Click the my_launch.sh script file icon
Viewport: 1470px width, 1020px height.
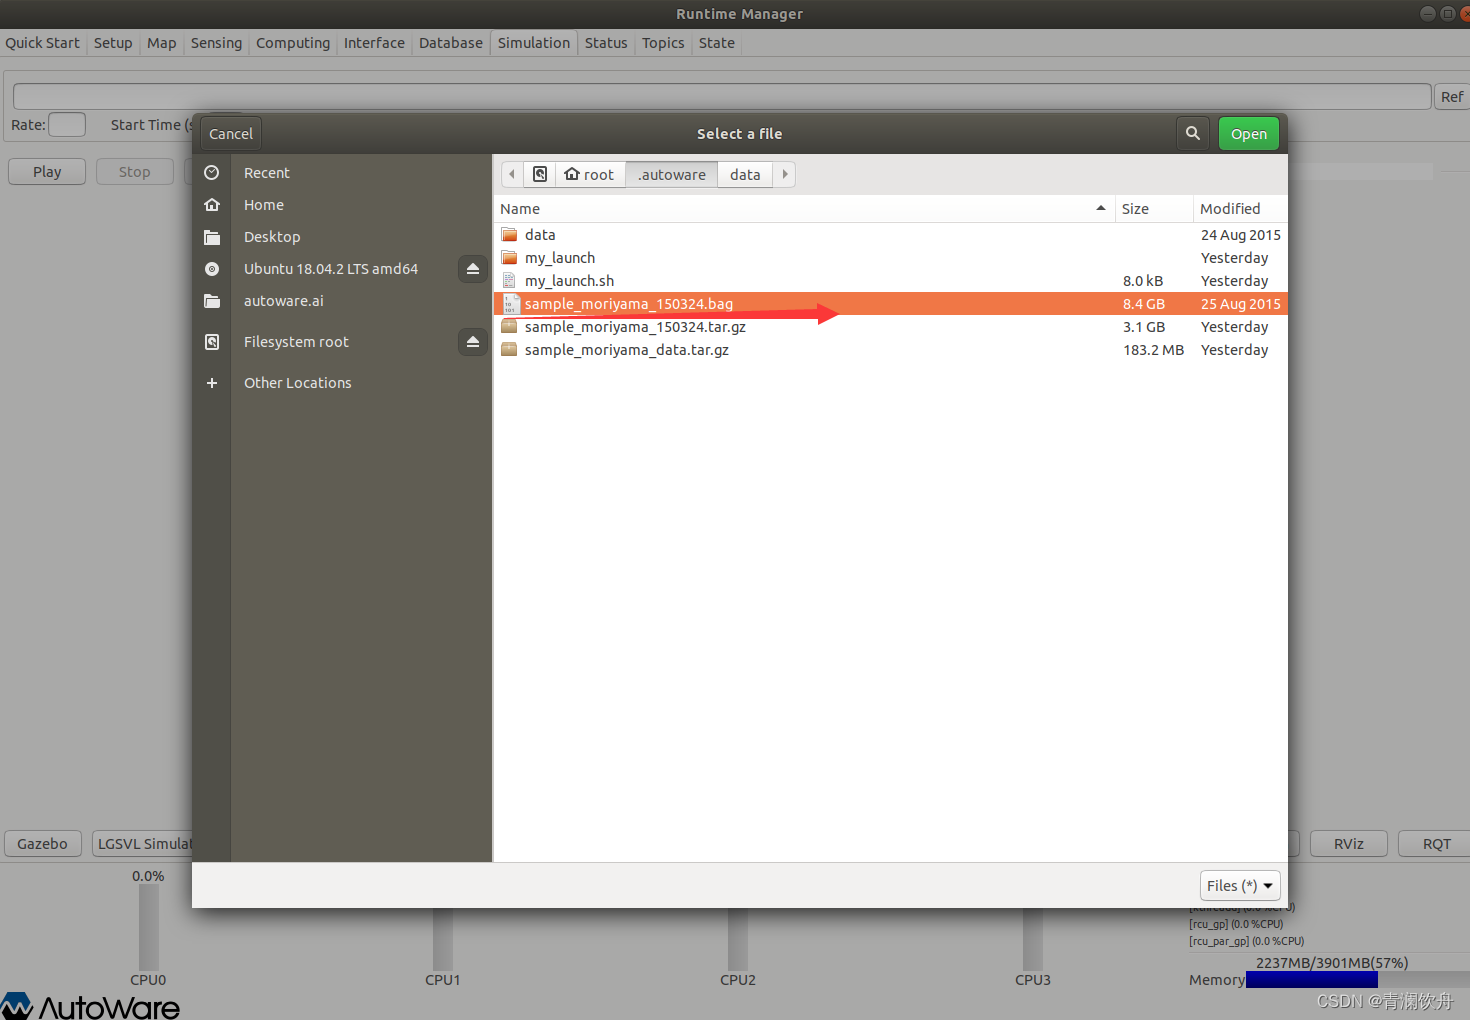510,281
